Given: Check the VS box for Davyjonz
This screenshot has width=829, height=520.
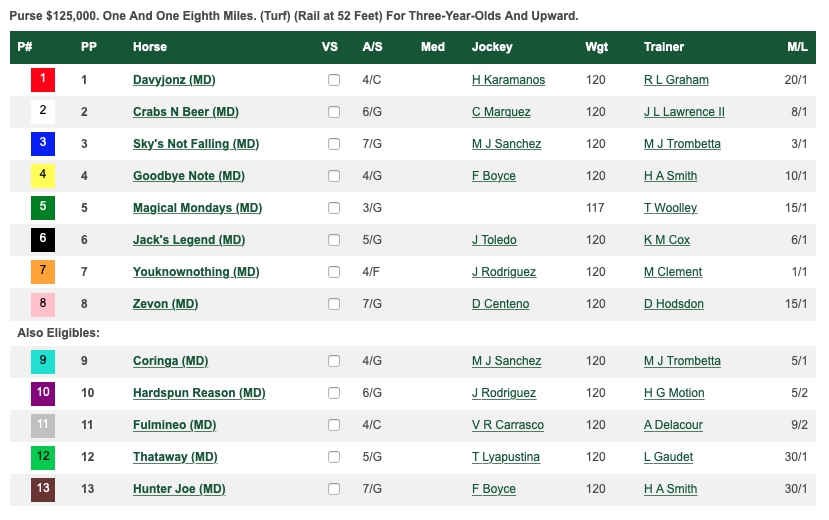Looking at the screenshot, I should pyautogui.click(x=334, y=80).
